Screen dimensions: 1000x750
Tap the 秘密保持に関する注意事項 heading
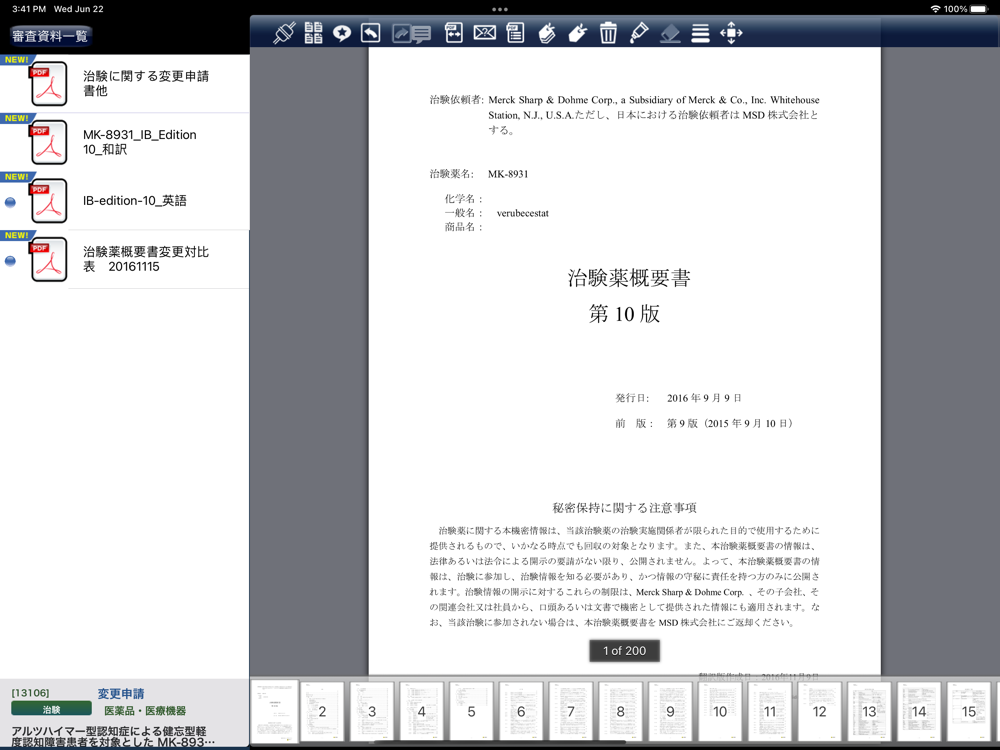click(x=624, y=508)
